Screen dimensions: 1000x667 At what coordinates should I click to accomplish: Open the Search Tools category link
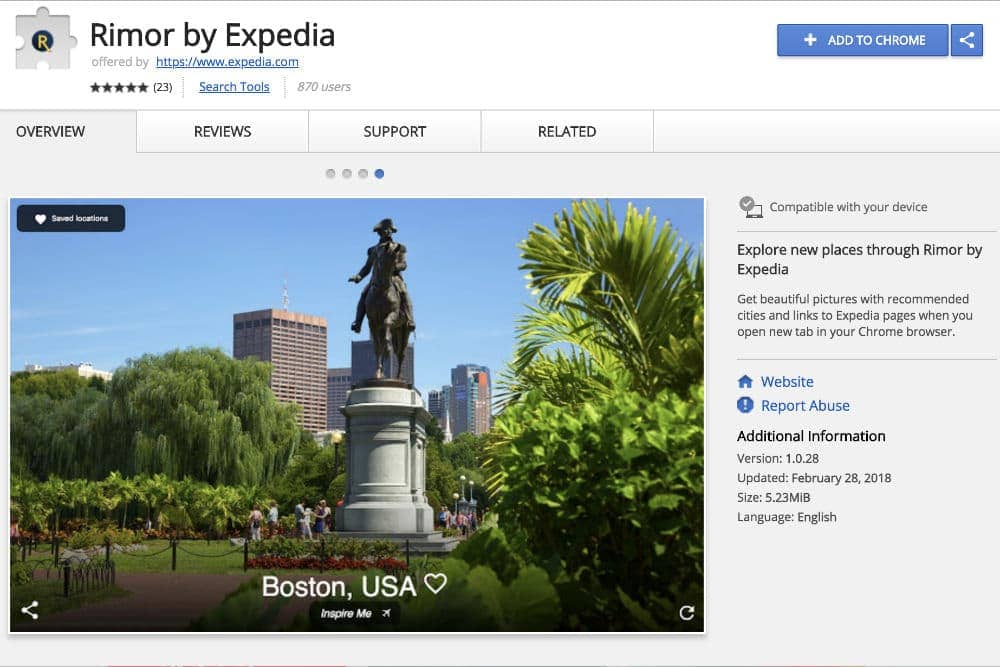point(234,87)
